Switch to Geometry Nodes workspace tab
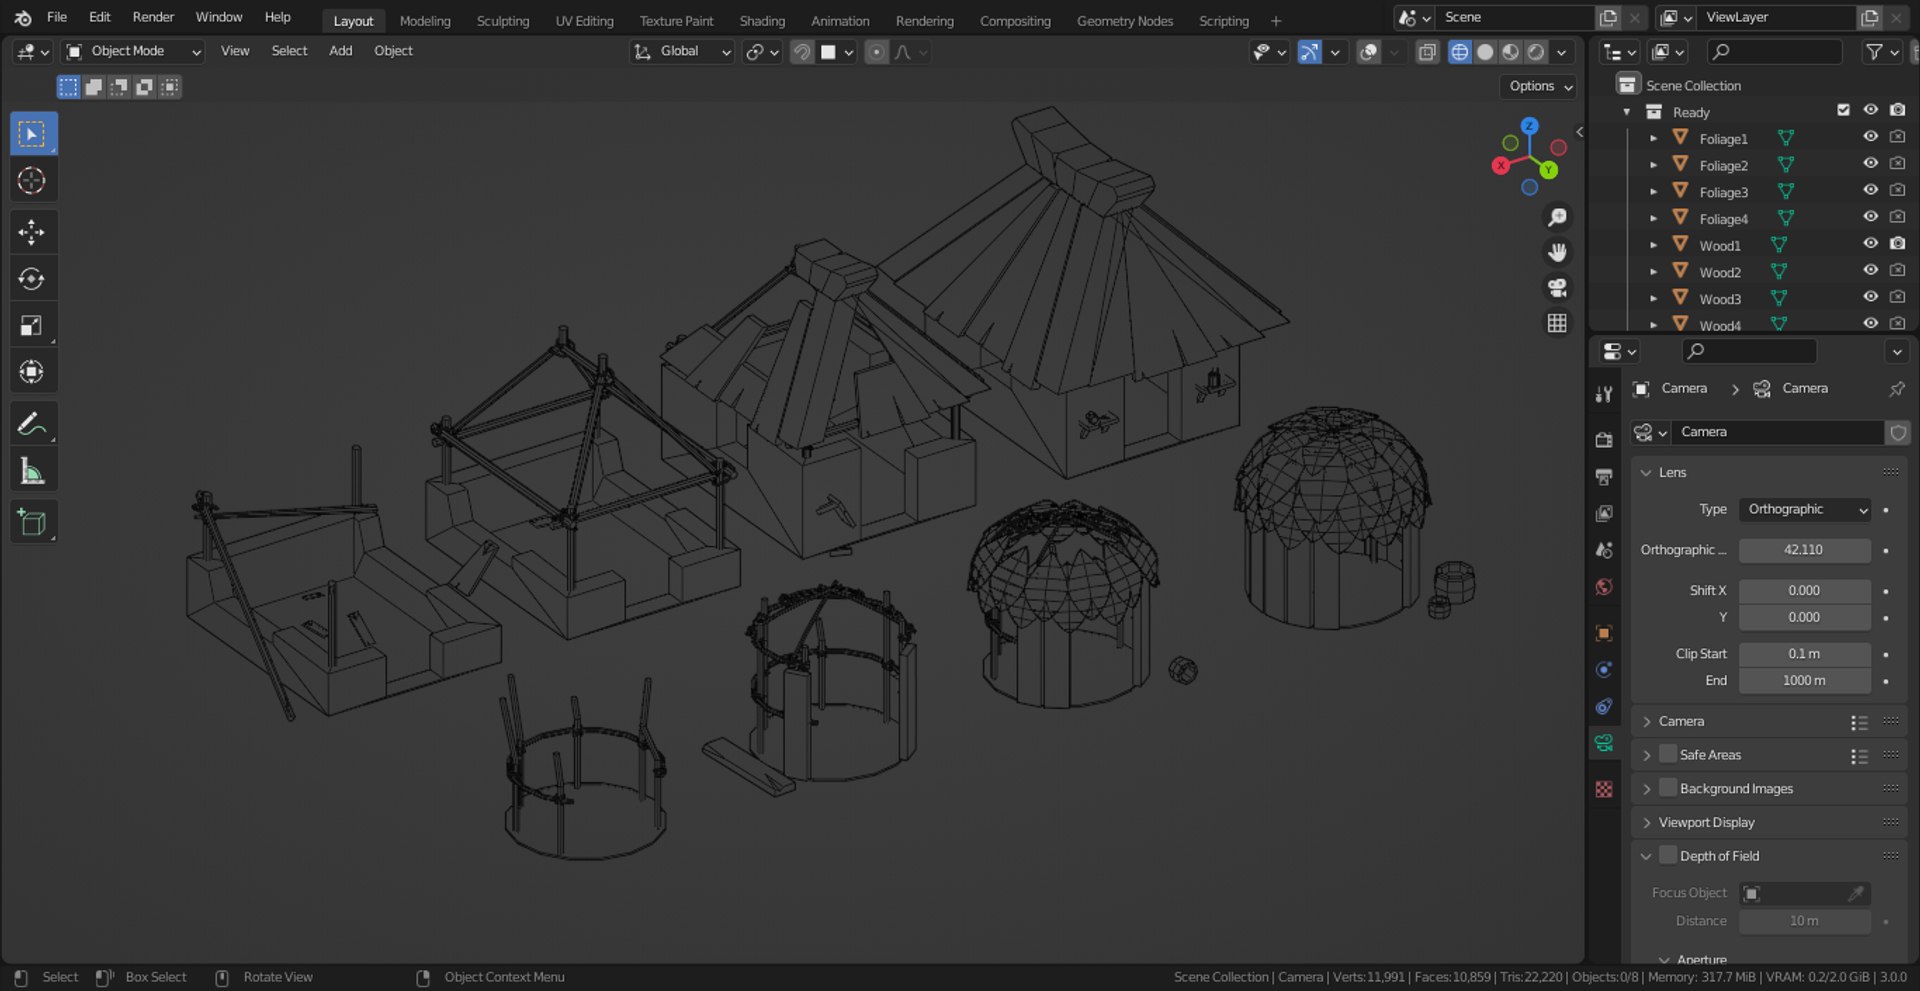This screenshot has width=1920, height=991. click(x=1124, y=20)
